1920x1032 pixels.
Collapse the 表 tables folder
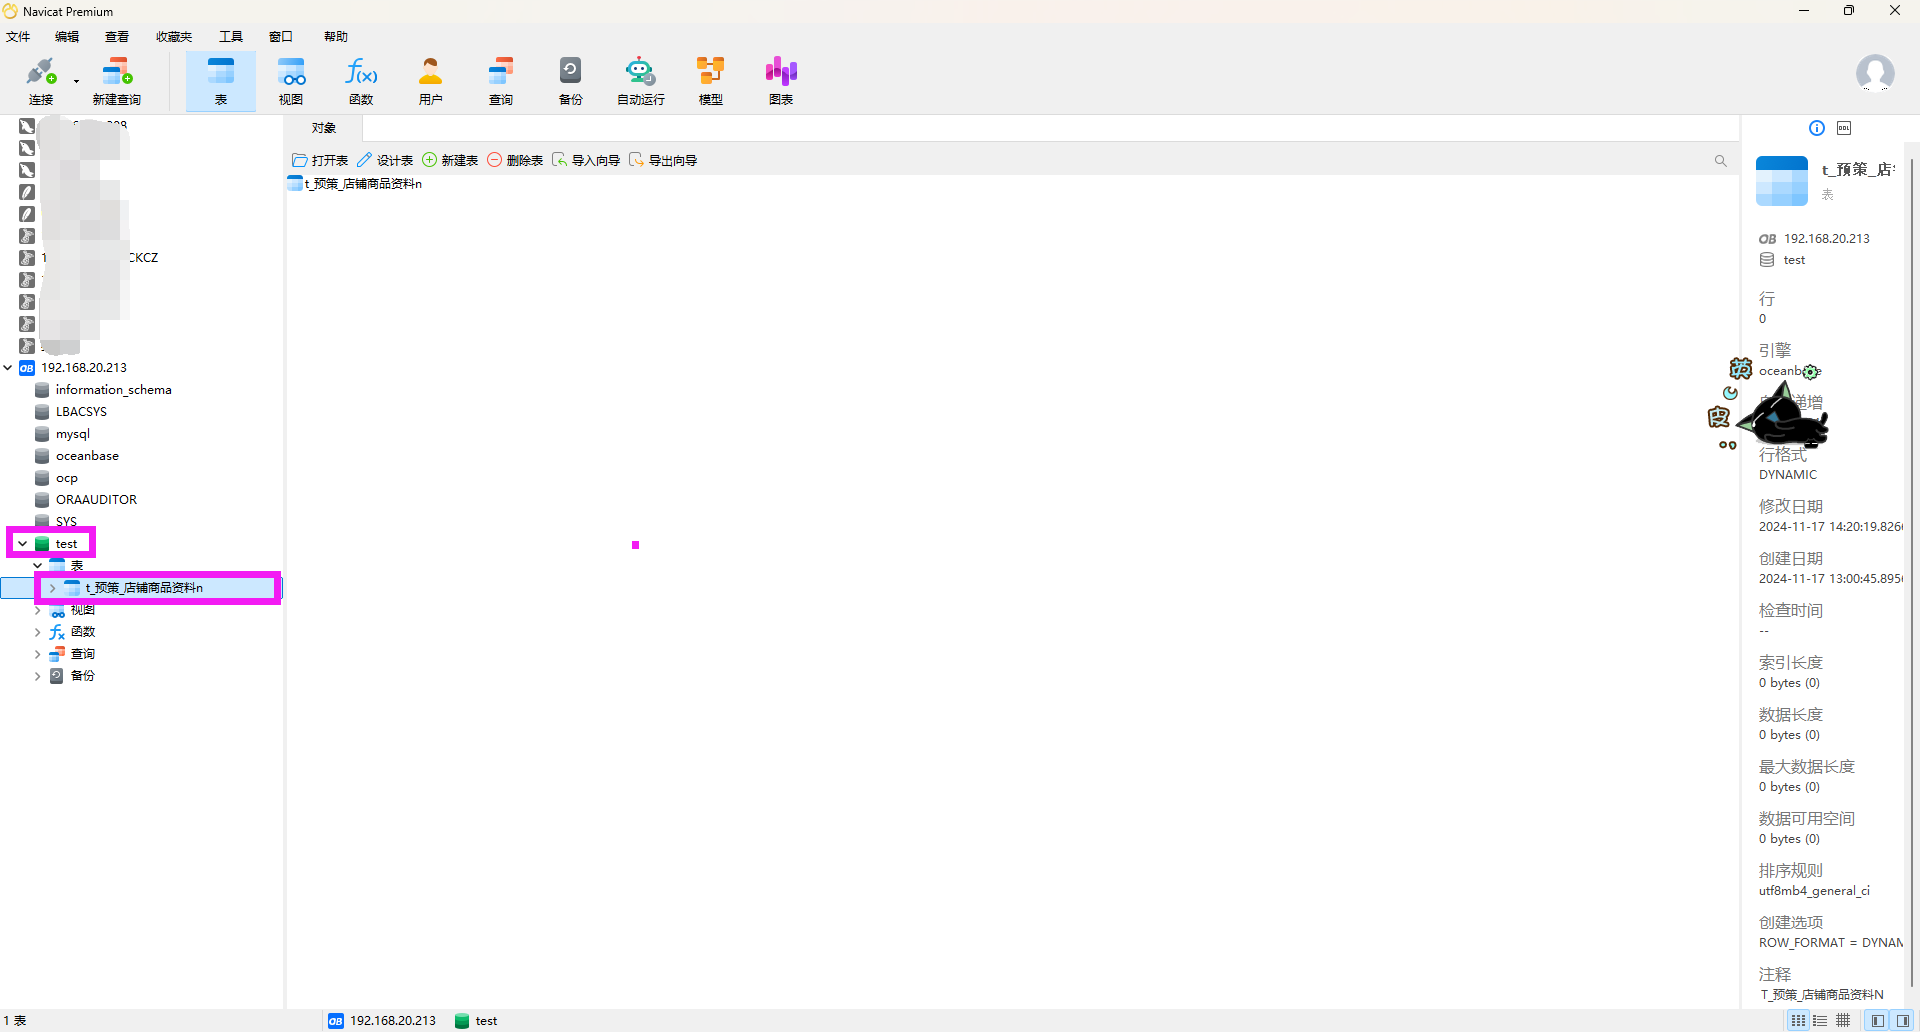coord(37,566)
